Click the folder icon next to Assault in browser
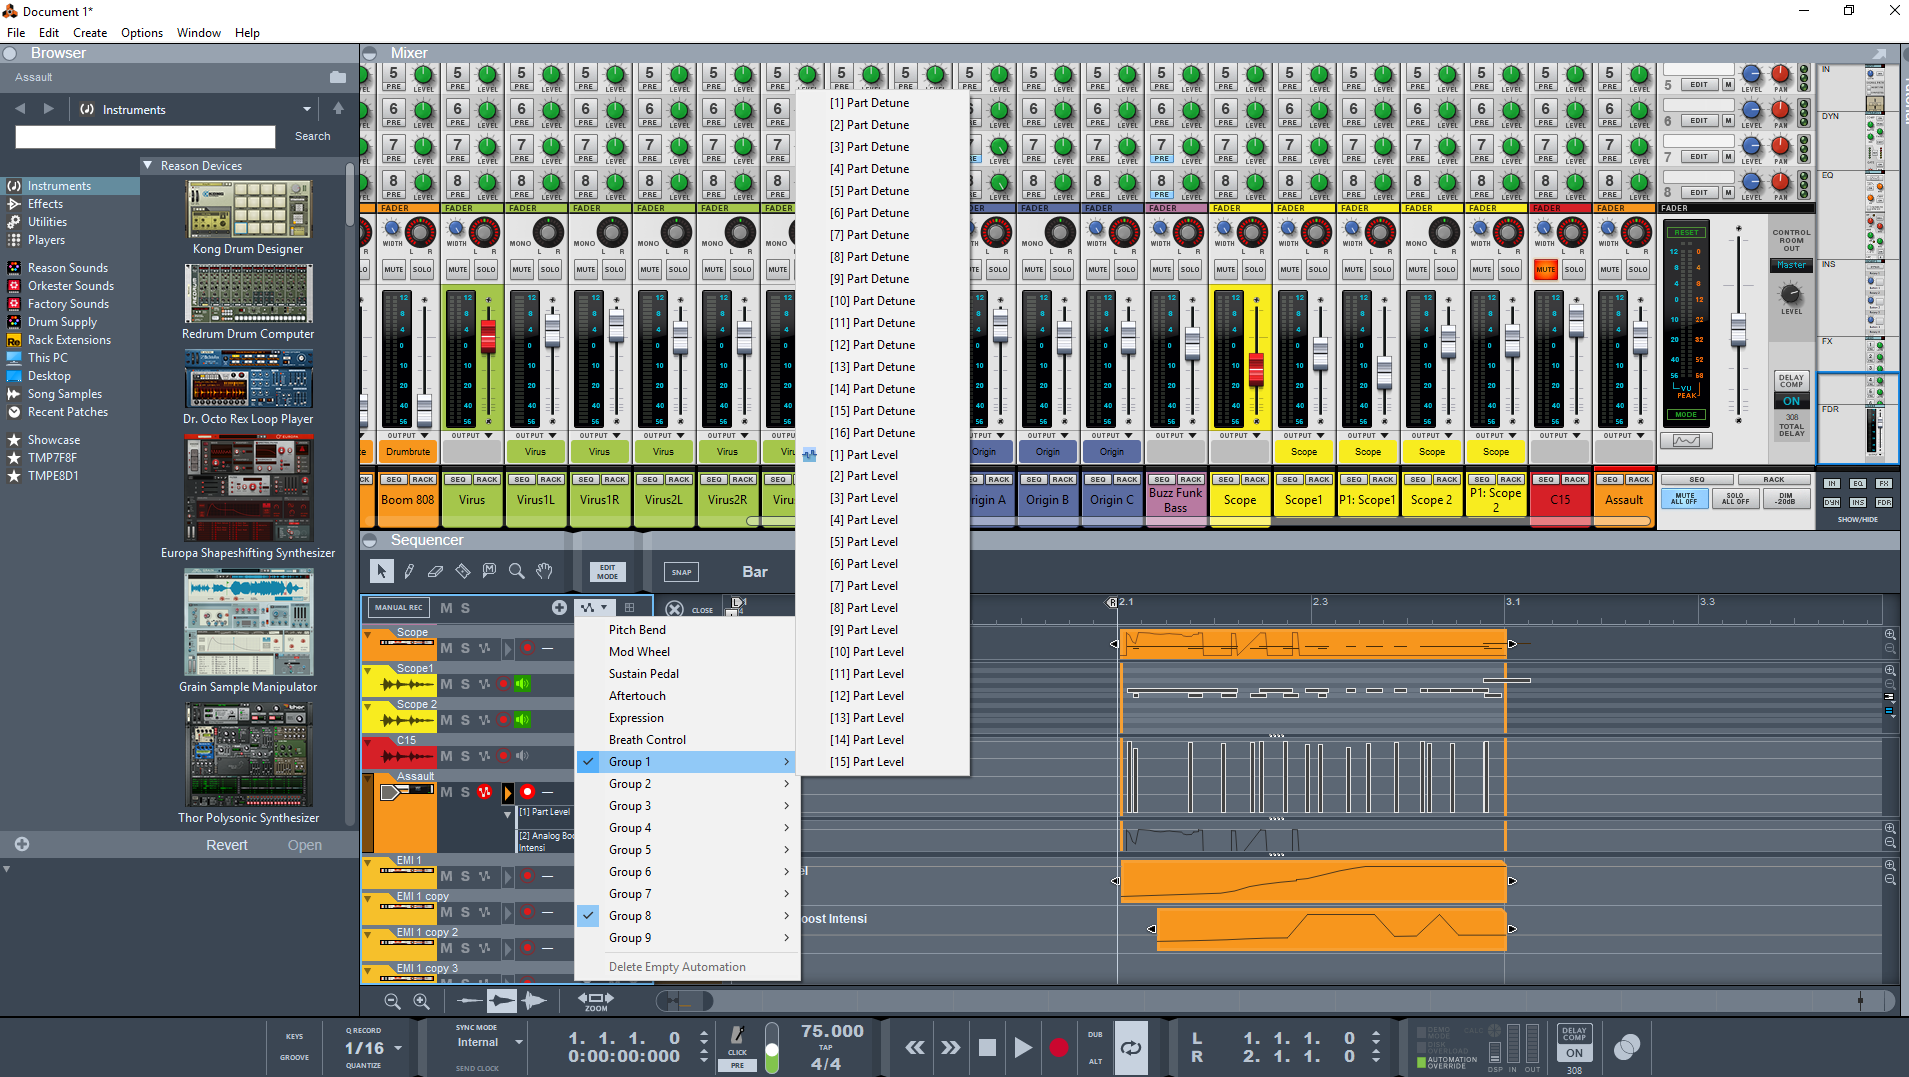 tap(338, 77)
